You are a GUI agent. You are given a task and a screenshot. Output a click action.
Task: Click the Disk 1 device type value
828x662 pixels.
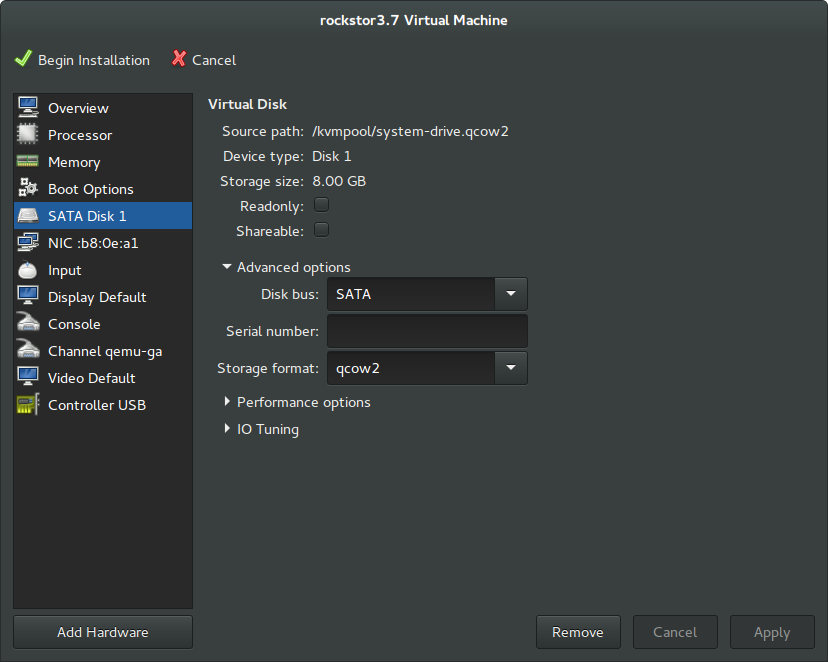tap(332, 156)
